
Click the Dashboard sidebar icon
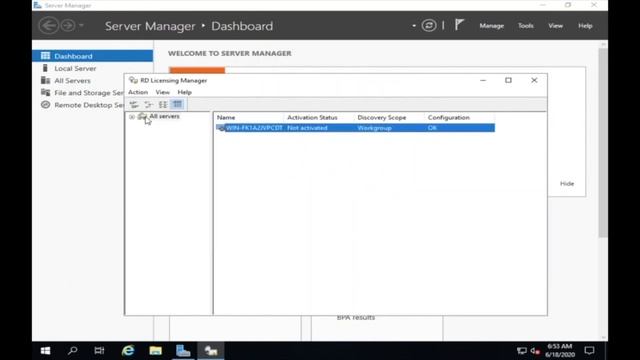coord(45,56)
